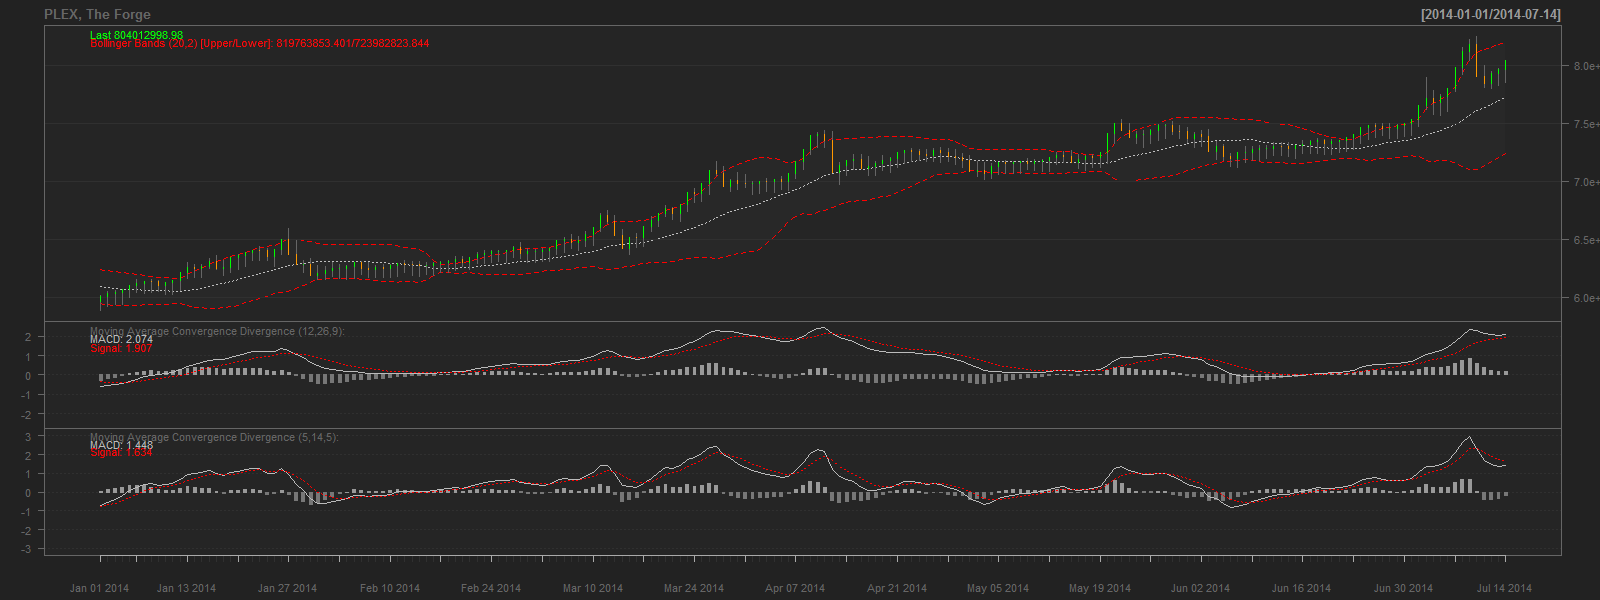Click the 'May 19 2014' date axis label
Viewport: 1600px width, 600px height.
point(1100,588)
